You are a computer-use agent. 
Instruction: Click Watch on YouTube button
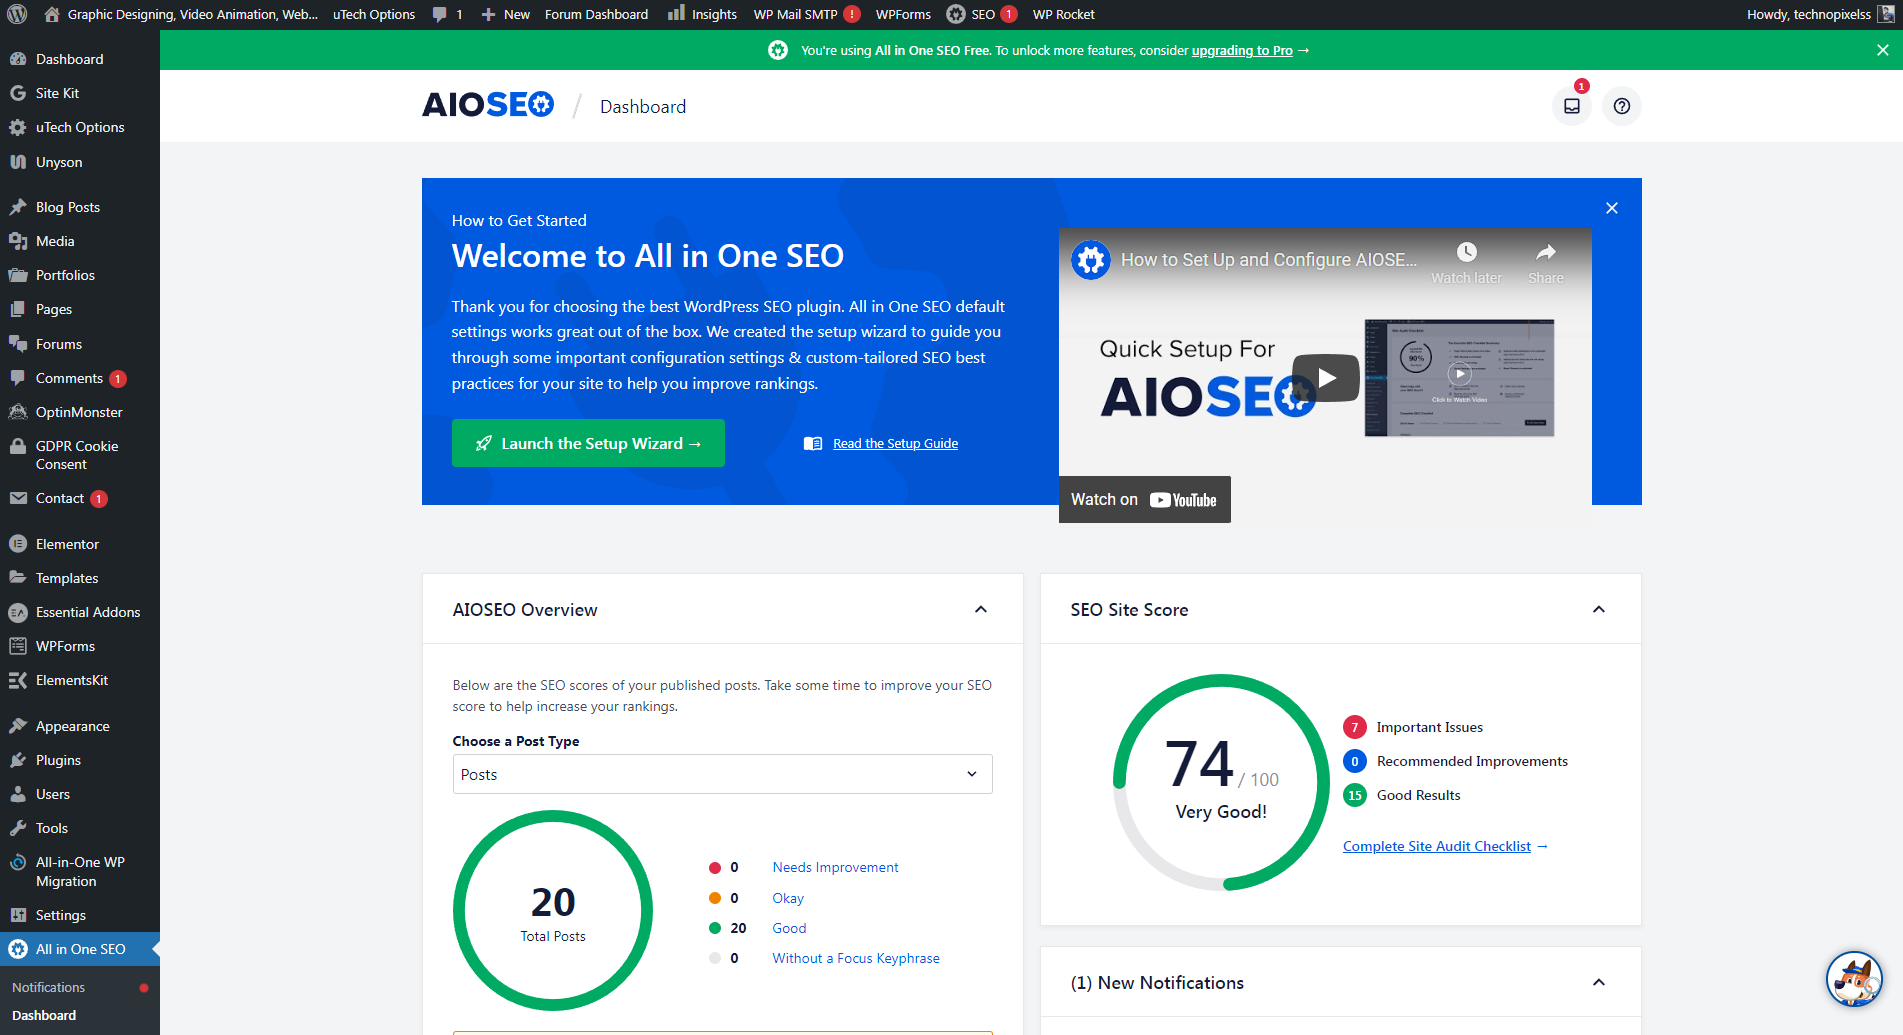(1145, 499)
